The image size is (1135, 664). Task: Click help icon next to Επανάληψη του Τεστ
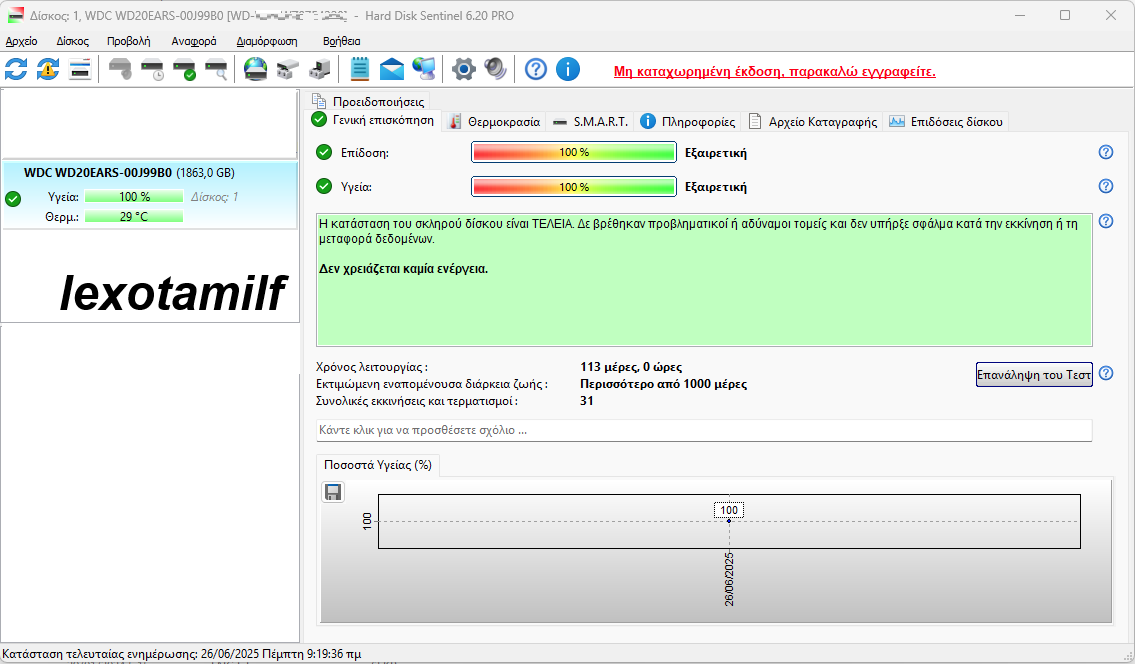pos(1105,373)
